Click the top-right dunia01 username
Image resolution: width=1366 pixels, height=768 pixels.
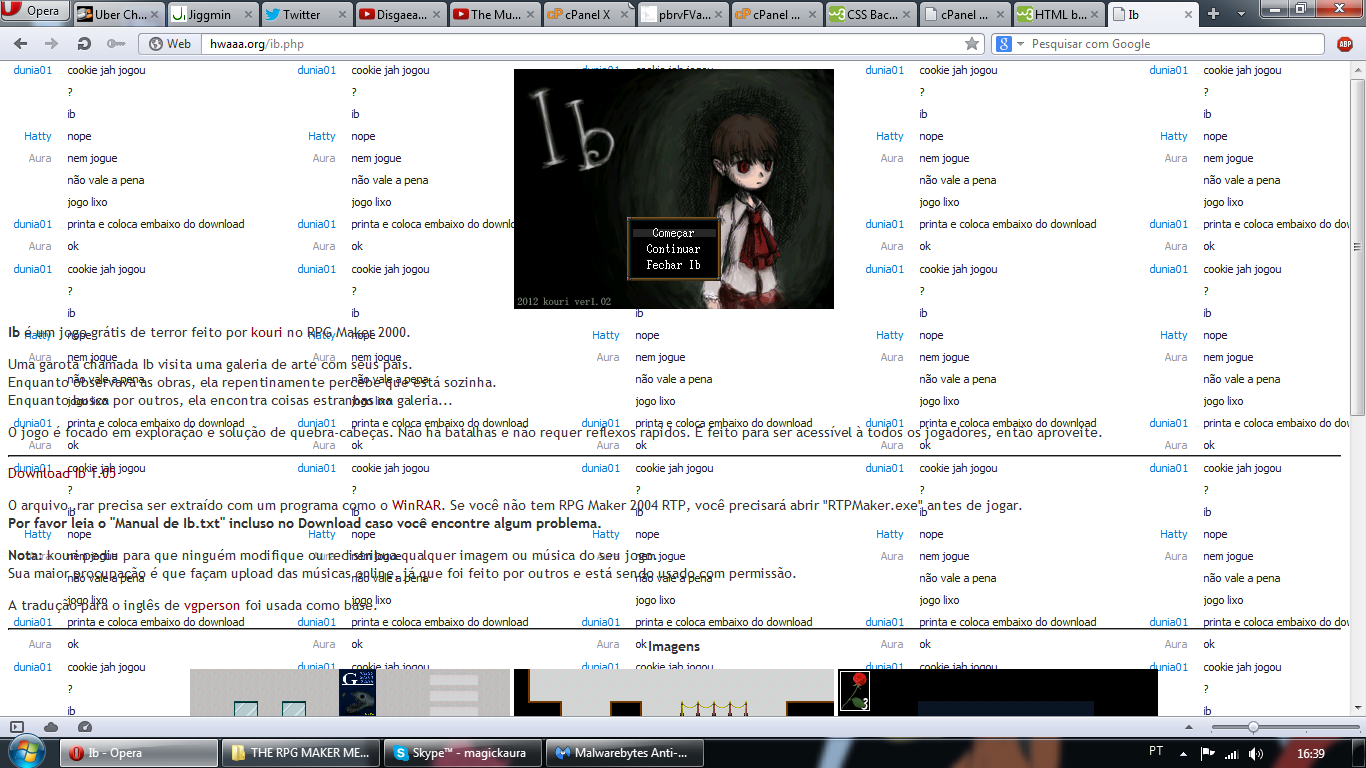point(1169,70)
